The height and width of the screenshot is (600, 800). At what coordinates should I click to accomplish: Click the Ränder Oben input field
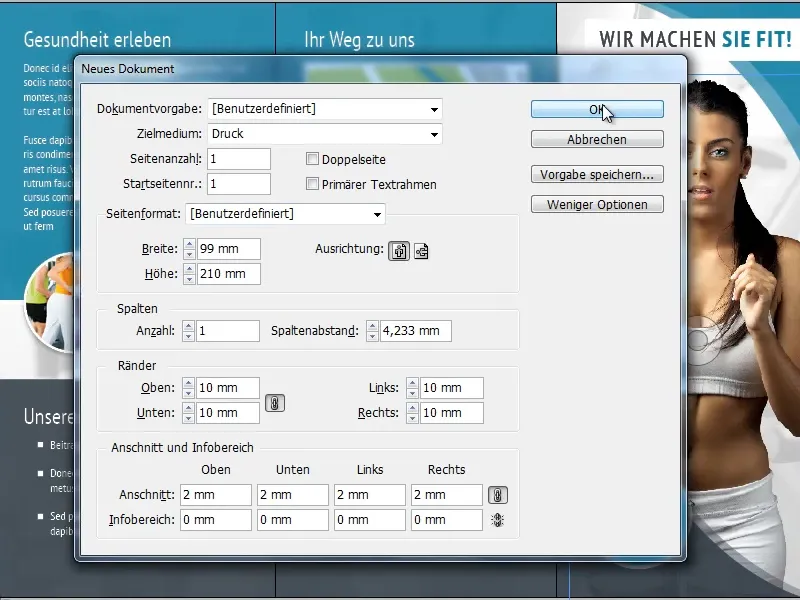[228, 388]
